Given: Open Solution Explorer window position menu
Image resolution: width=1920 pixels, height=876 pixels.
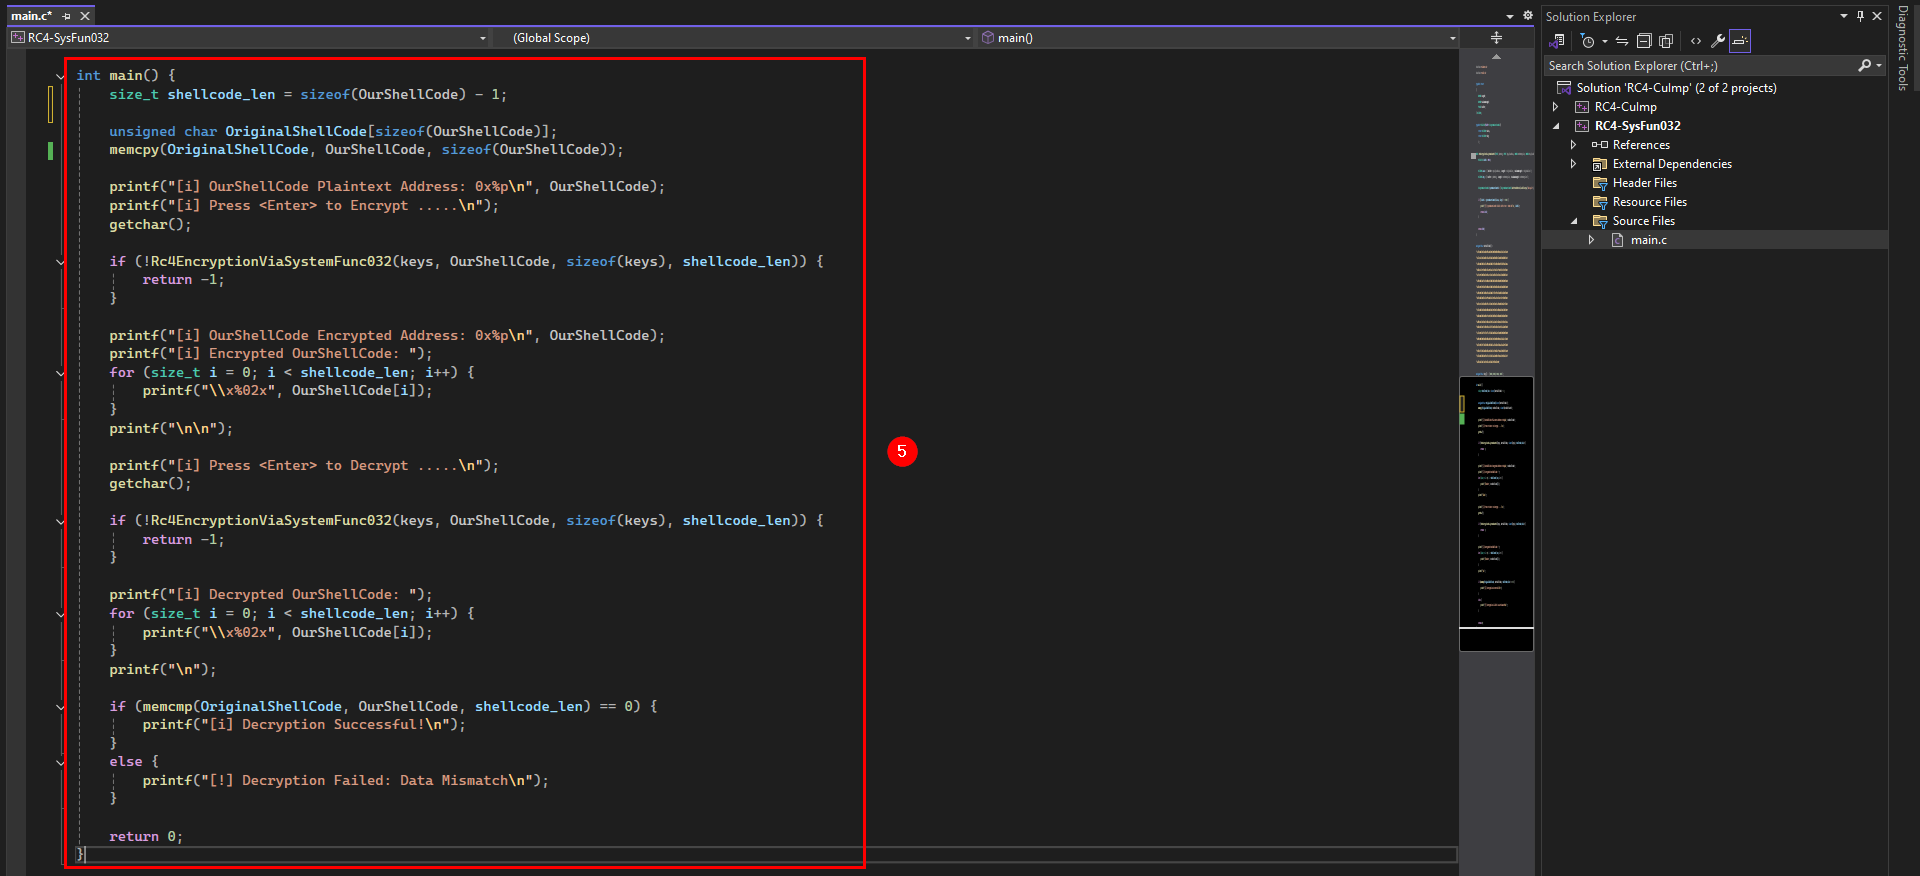Looking at the screenshot, I should [1844, 16].
